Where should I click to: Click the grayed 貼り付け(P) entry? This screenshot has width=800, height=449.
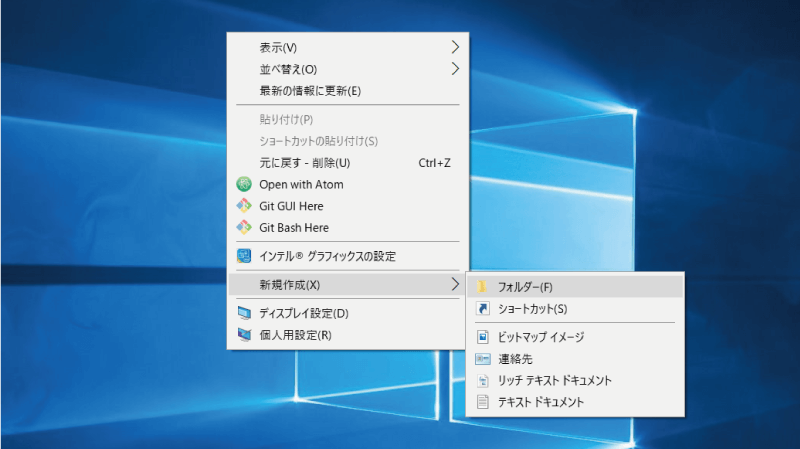tap(347, 119)
